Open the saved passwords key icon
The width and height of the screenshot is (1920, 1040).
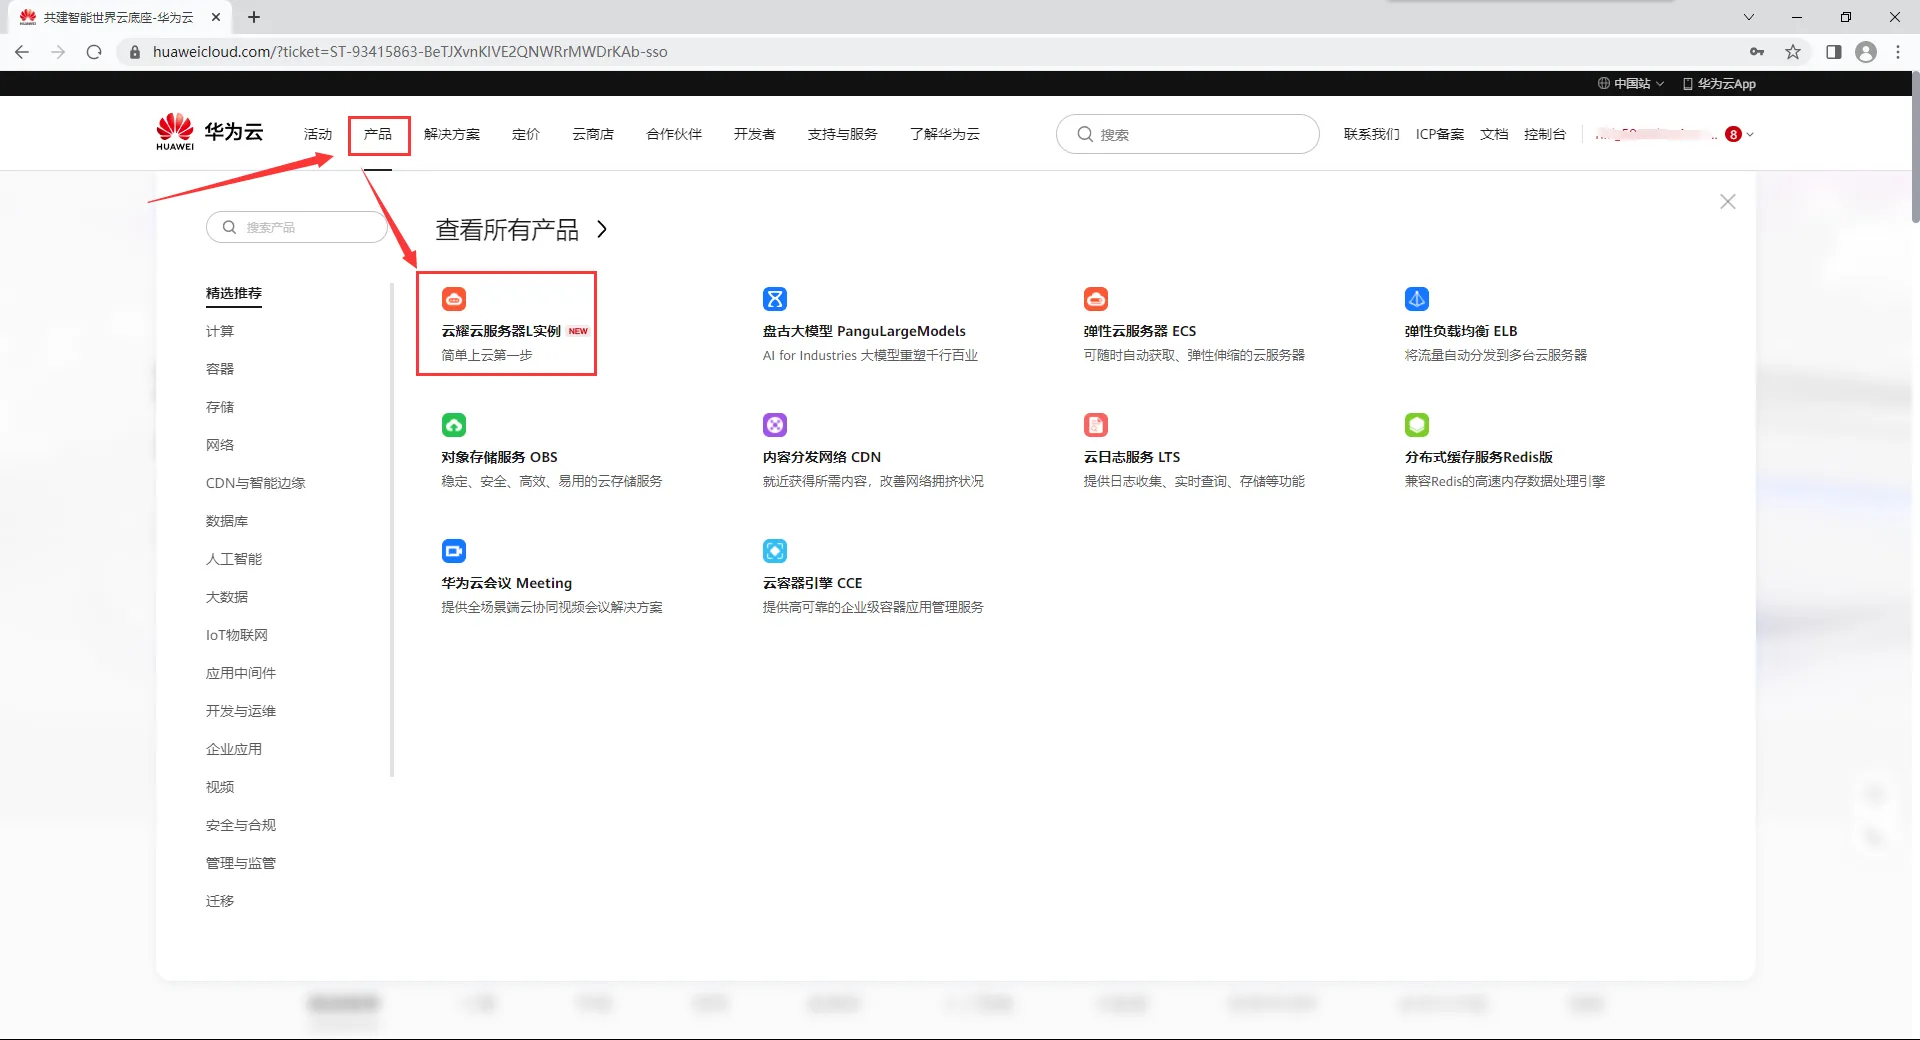pos(1757,52)
